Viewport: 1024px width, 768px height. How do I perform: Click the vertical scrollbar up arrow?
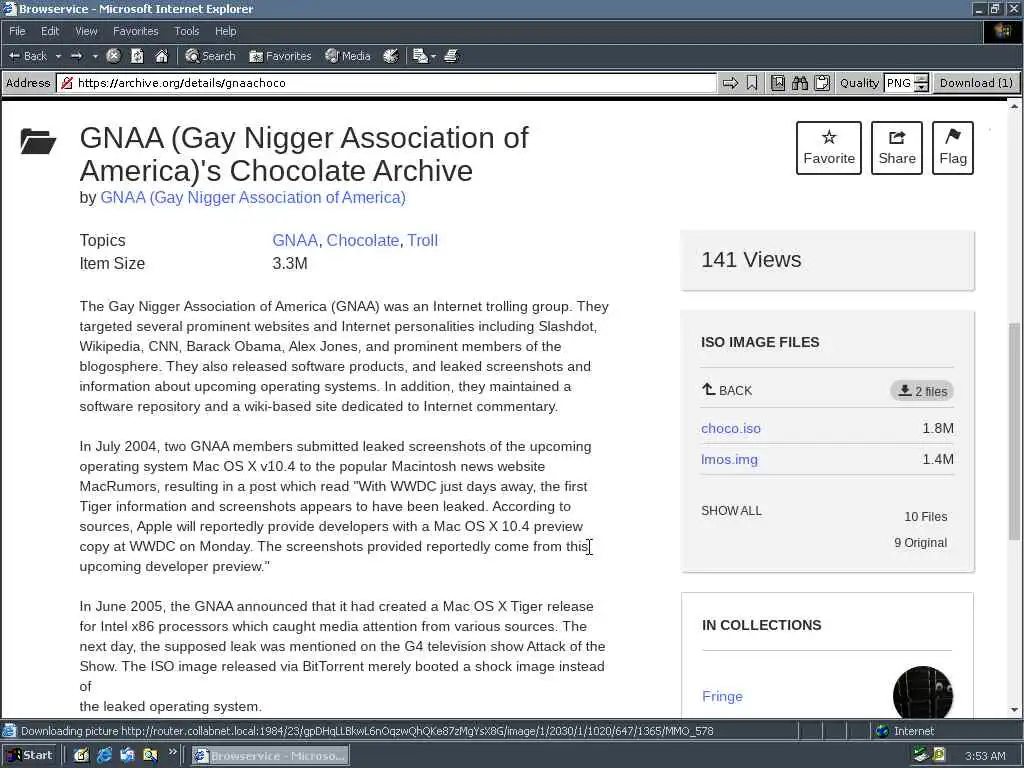(1014, 106)
